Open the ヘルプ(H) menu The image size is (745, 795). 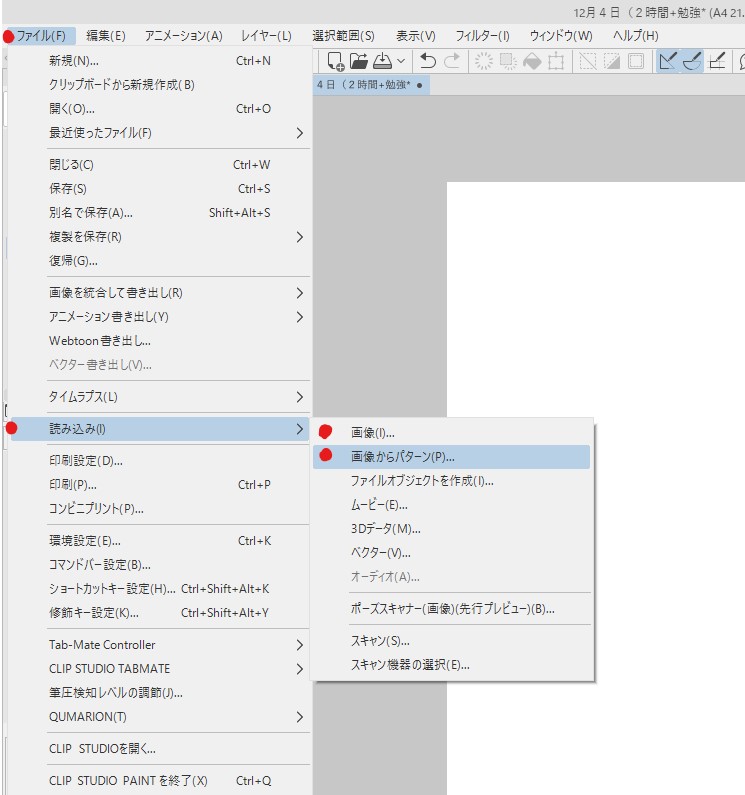coord(635,36)
